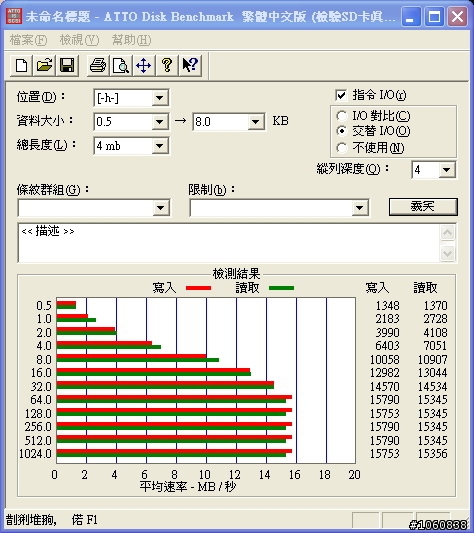Click the 1024.0 row label in chart
The width and height of the screenshot is (474, 533).
click(35, 453)
